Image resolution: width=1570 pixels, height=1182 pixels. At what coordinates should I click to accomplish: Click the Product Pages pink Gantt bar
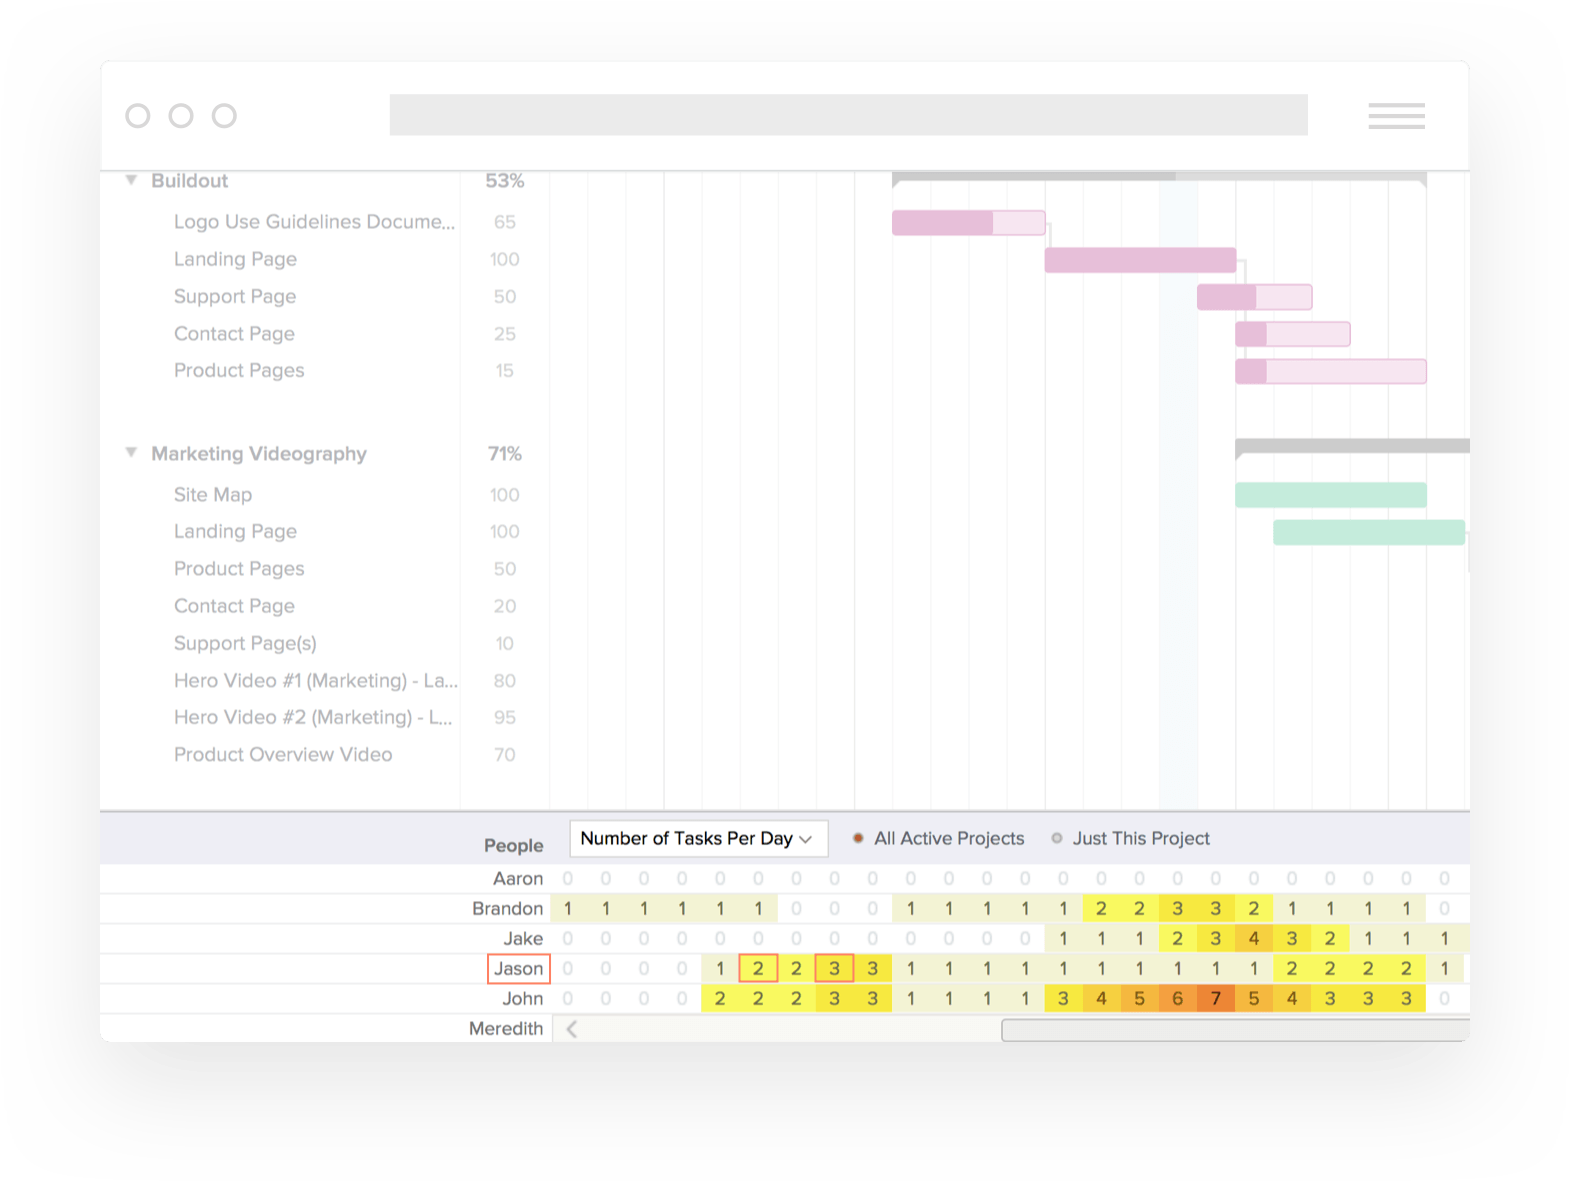click(1330, 371)
